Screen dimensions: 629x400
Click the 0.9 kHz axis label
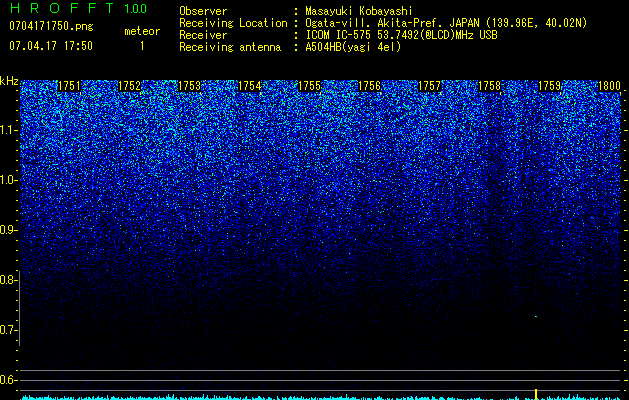pyautogui.click(x=9, y=230)
